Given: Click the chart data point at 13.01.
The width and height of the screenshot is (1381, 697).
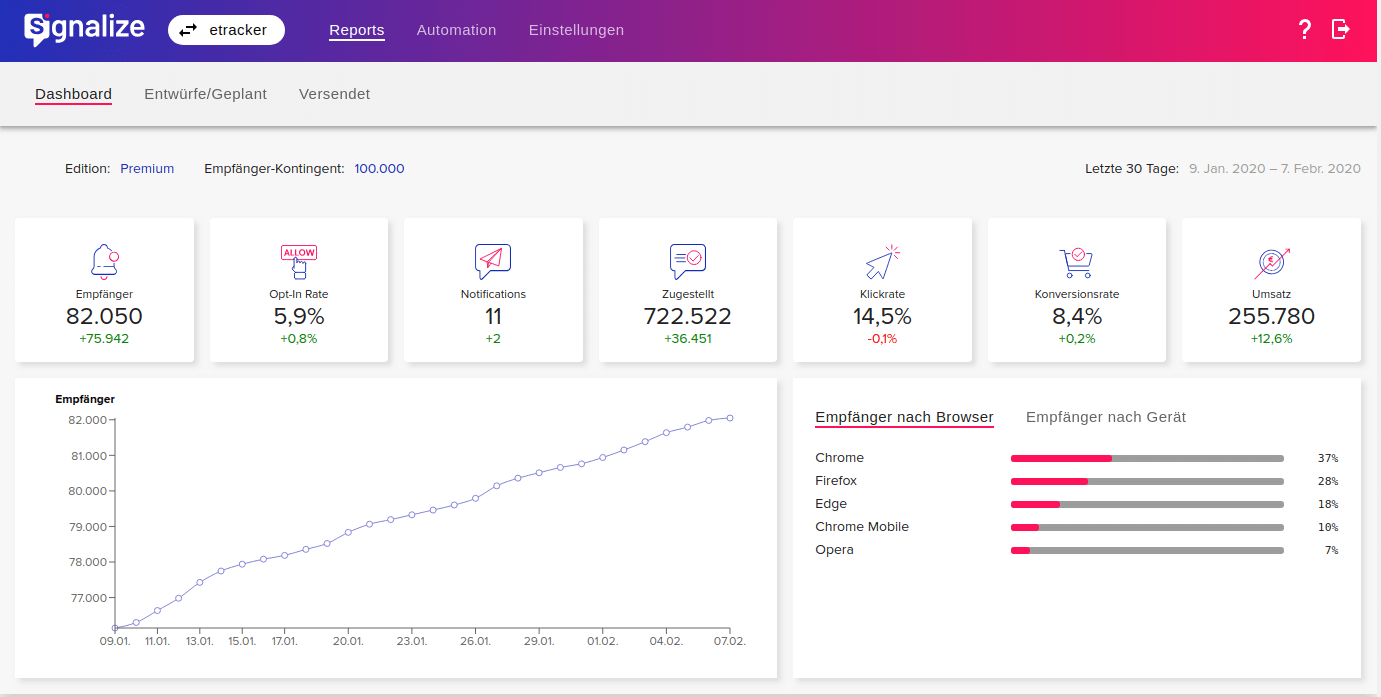Looking at the screenshot, I should [x=200, y=582].
